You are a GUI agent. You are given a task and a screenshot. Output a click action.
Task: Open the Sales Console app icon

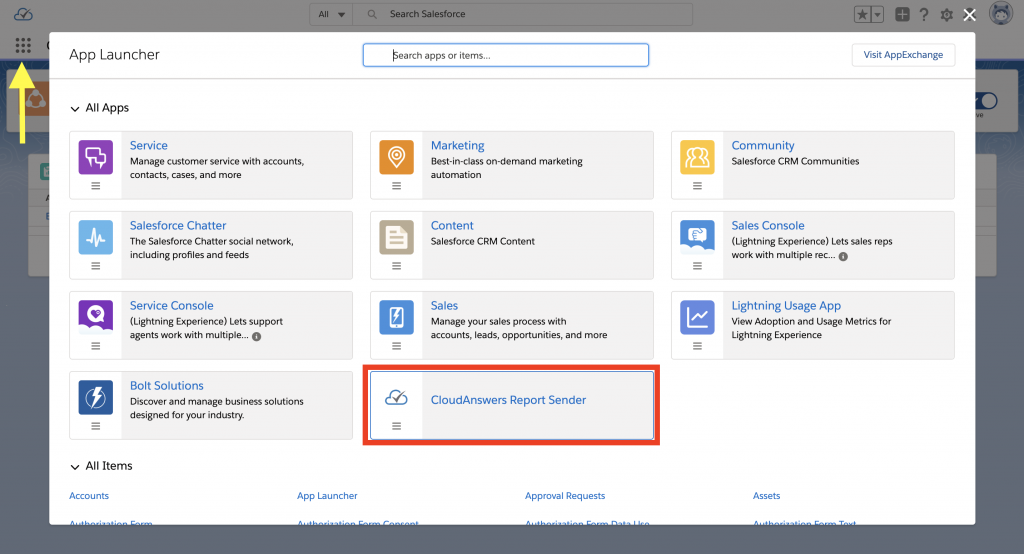(697, 237)
